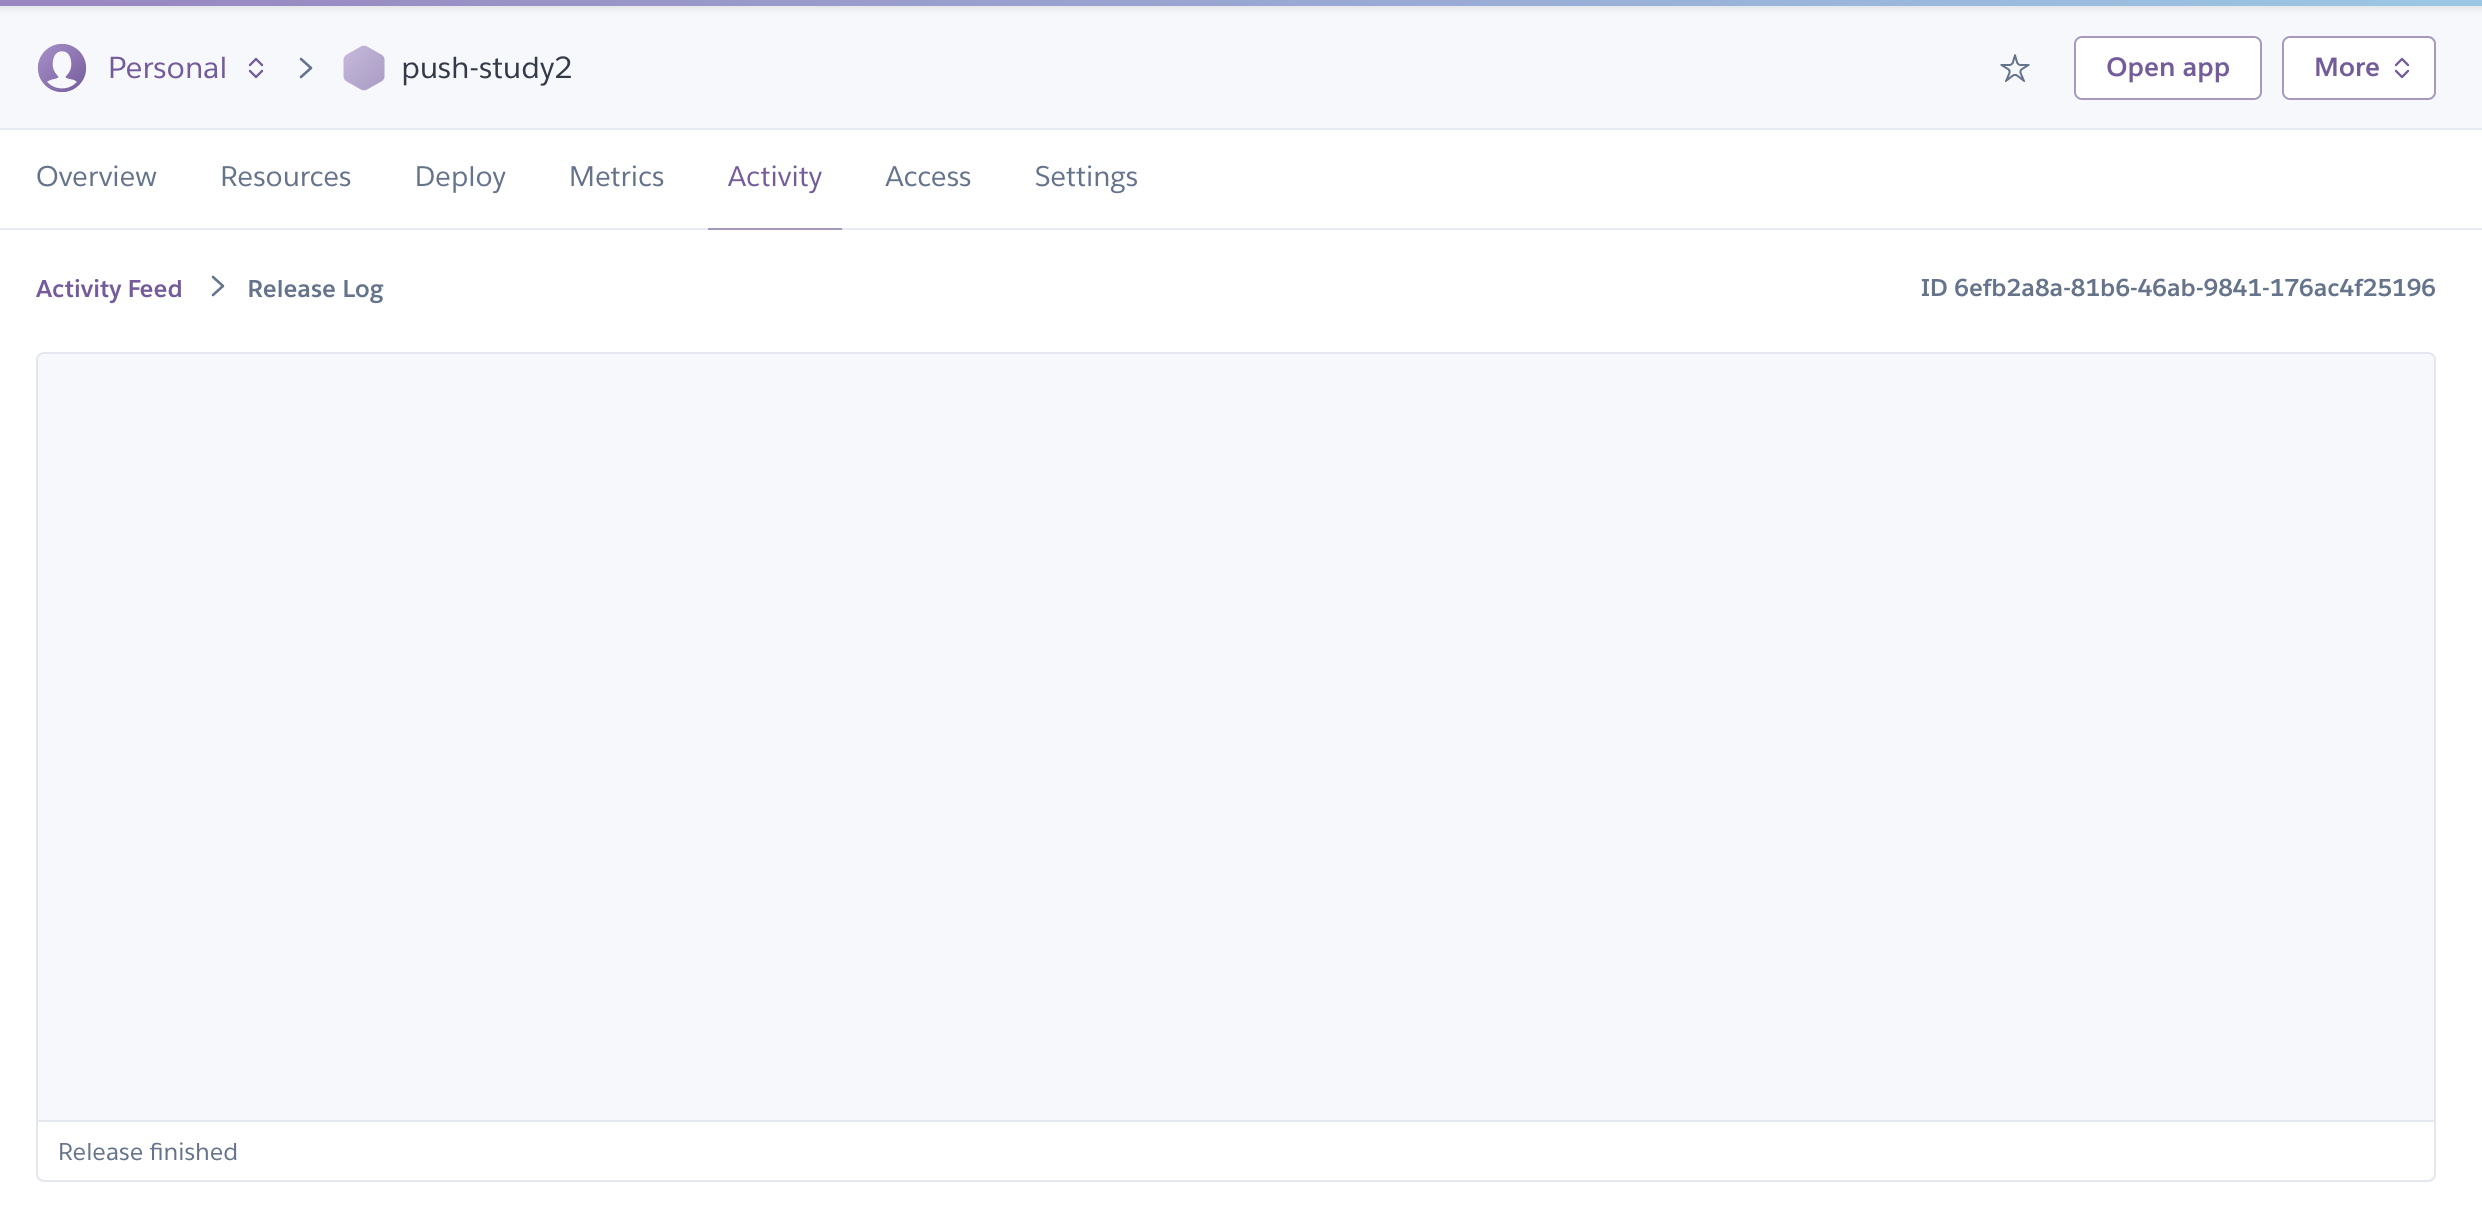Favorite the app with star icon
Viewport: 2482px width, 1220px height.
2014,68
